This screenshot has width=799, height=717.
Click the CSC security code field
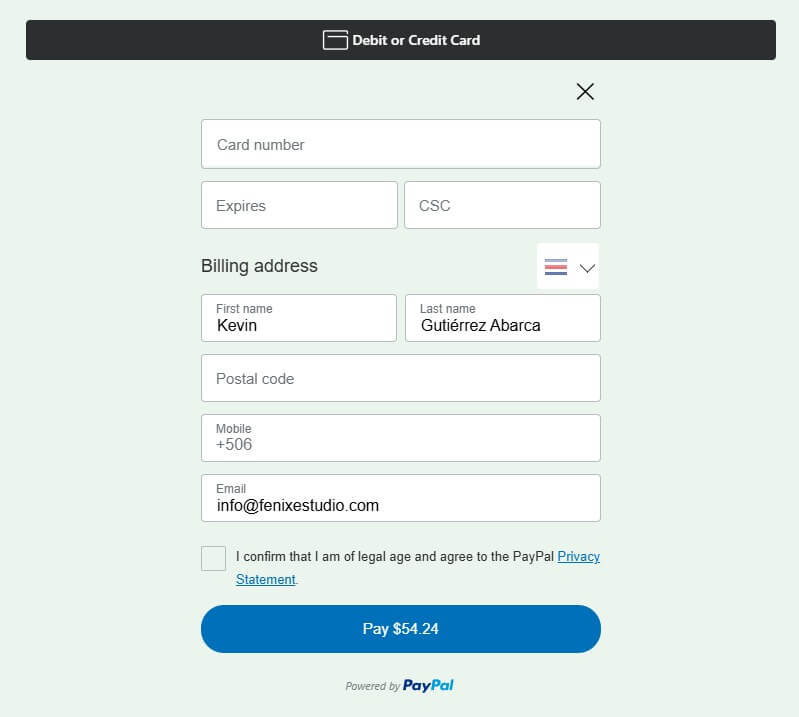(x=502, y=205)
